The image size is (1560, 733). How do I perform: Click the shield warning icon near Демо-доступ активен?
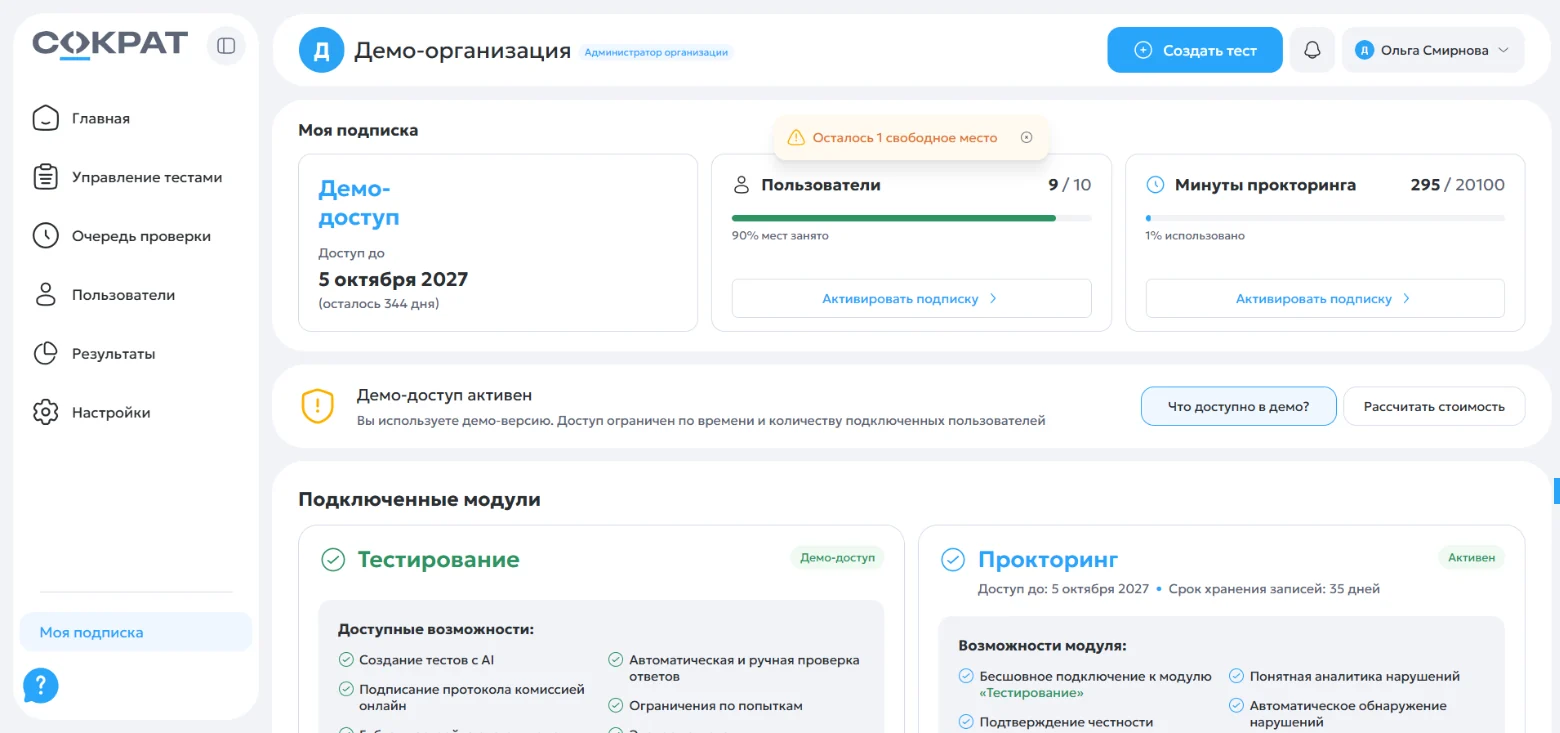(317, 406)
